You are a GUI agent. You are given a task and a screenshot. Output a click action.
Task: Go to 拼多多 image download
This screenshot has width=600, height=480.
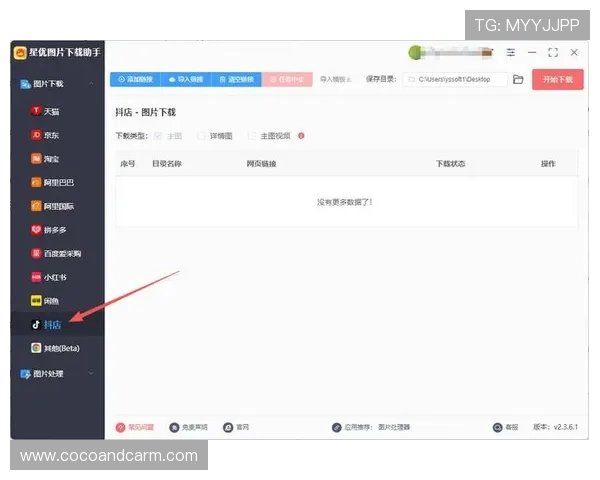[49, 230]
